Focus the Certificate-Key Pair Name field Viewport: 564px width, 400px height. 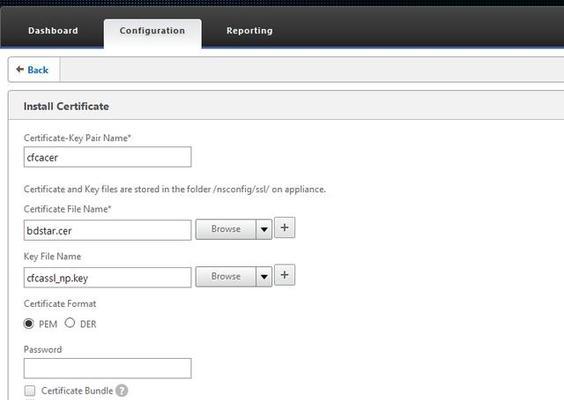108,157
